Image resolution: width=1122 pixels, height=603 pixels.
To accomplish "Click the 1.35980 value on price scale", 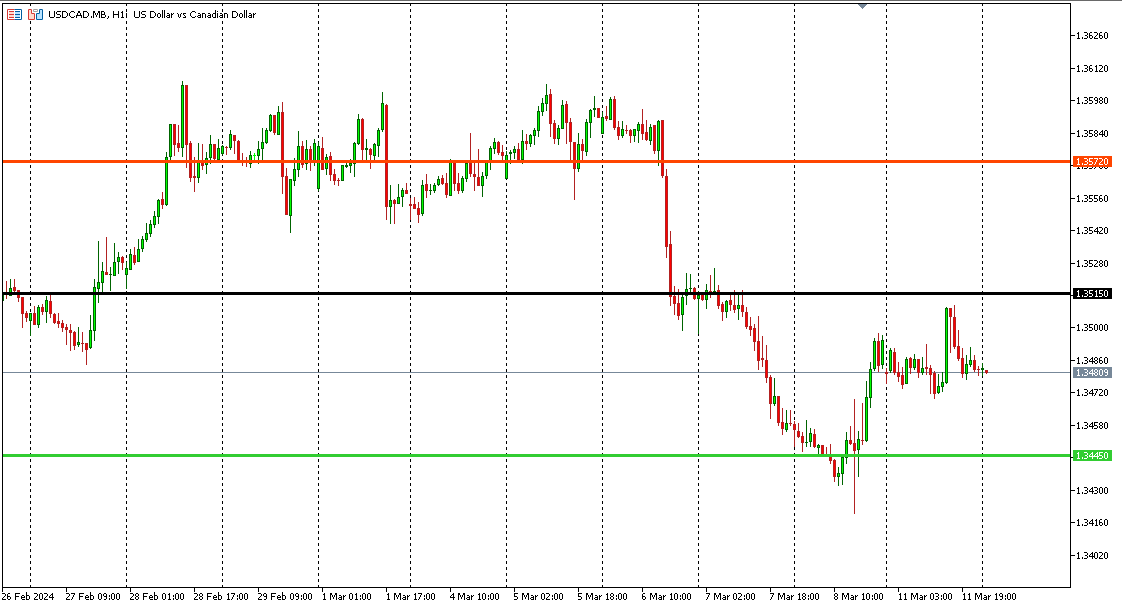I will (1093, 101).
